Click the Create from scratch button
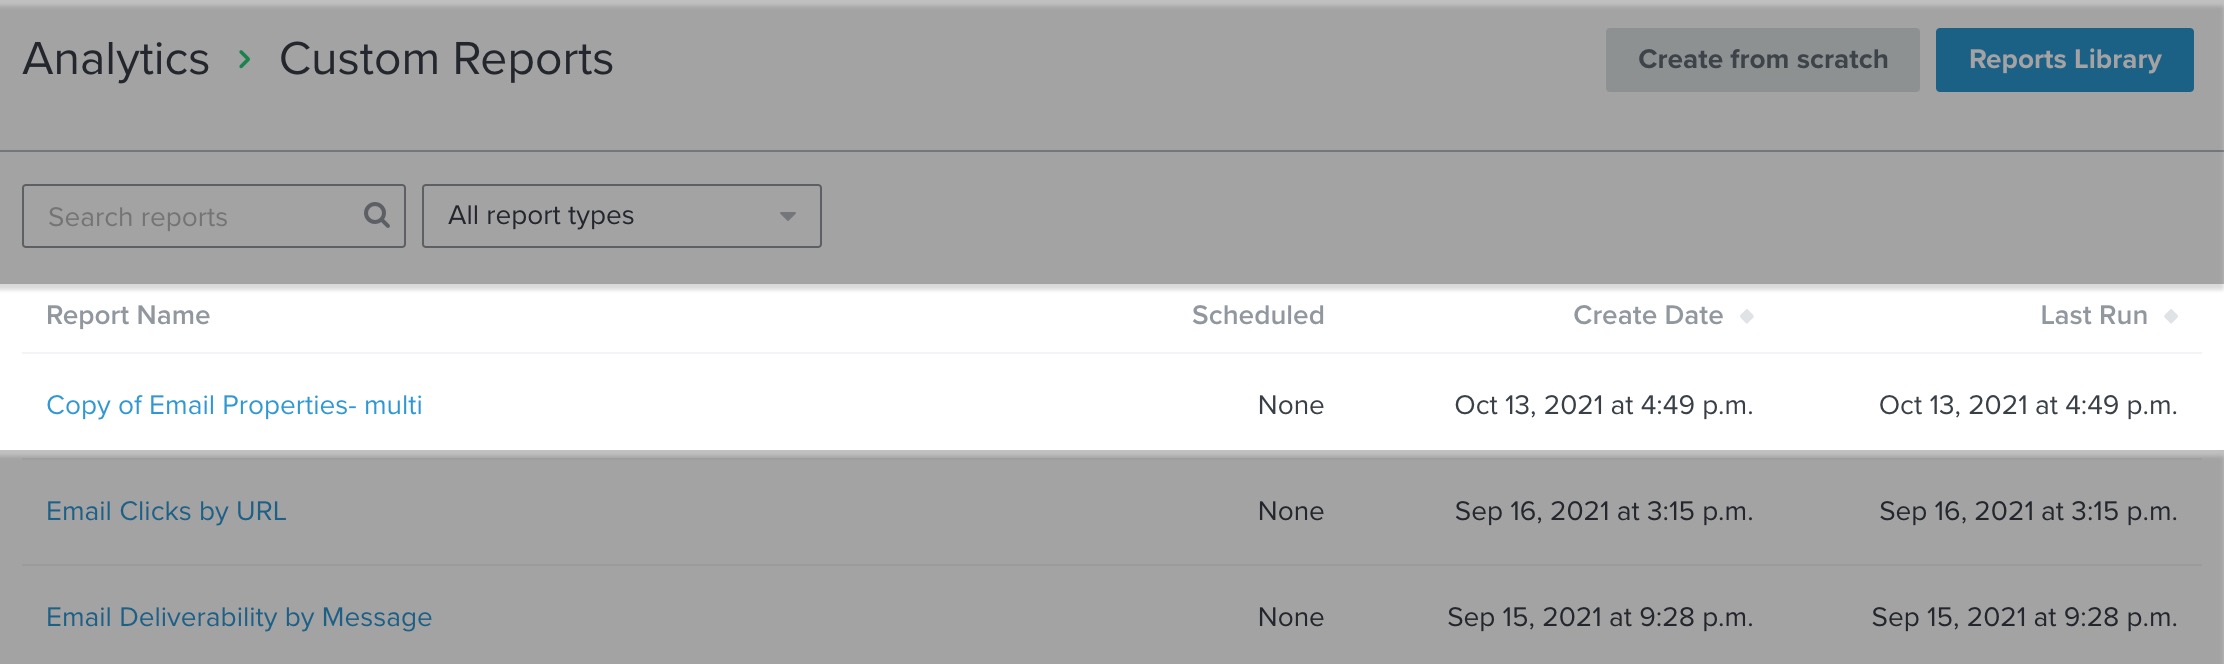Image resolution: width=2224 pixels, height=664 pixels. click(x=1762, y=59)
